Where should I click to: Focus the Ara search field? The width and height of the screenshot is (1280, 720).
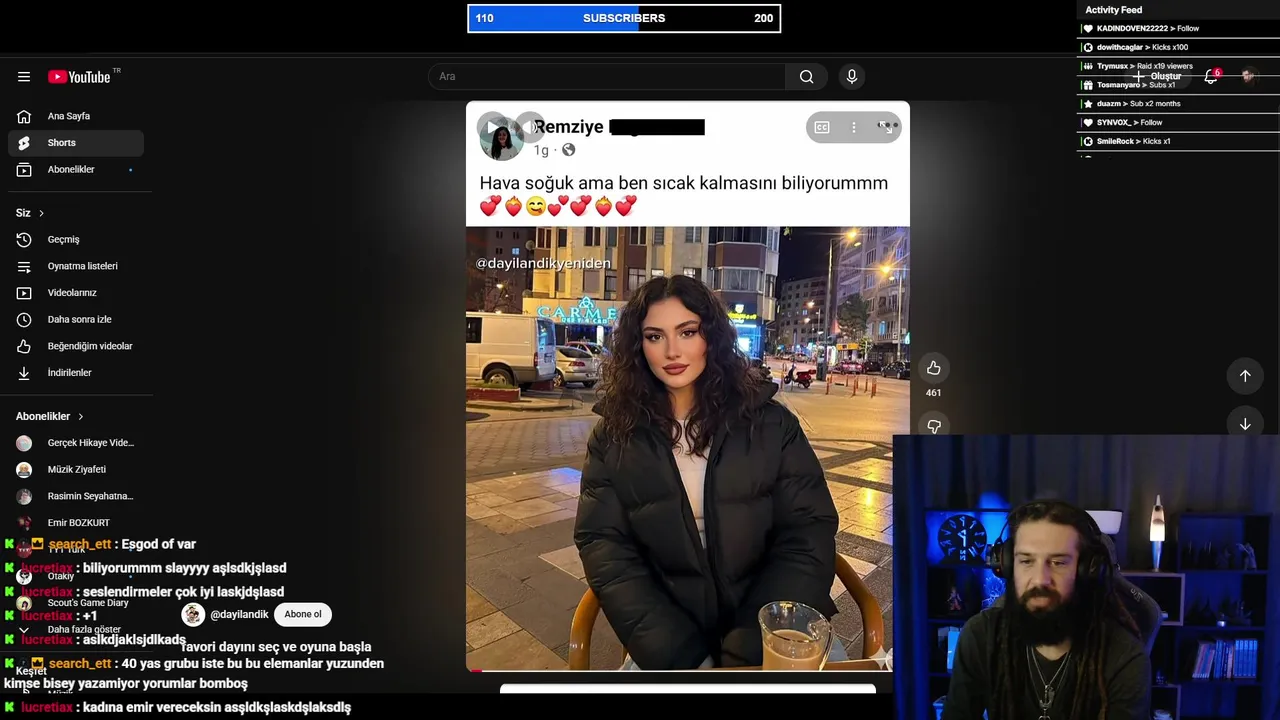[607, 77]
